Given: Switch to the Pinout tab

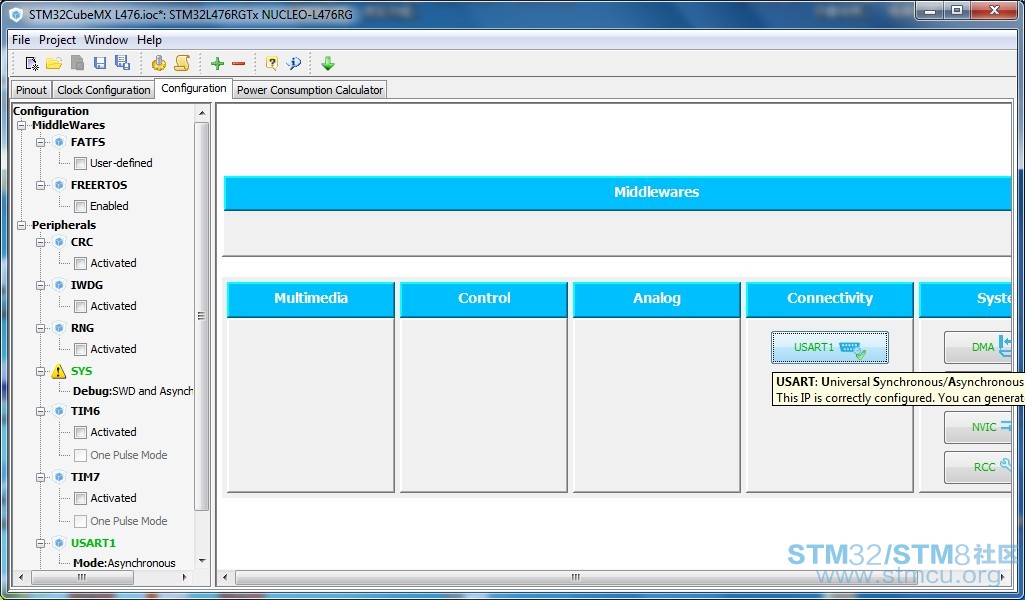Looking at the screenshot, I should pos(31,90).
